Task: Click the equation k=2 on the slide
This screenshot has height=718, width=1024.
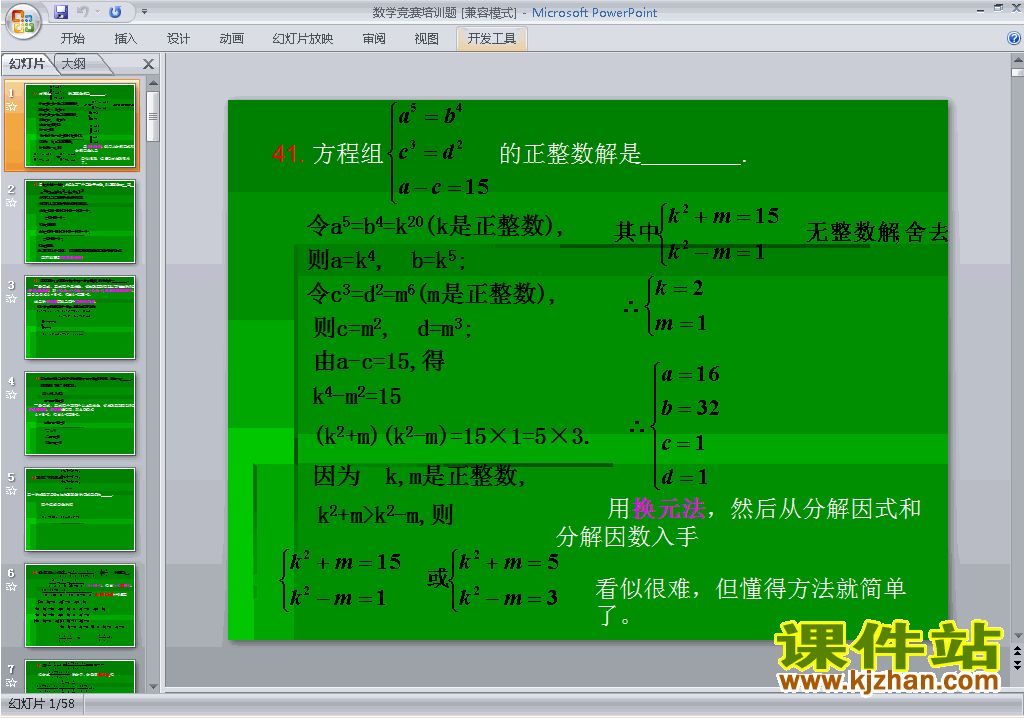Action: pos(679,288)
